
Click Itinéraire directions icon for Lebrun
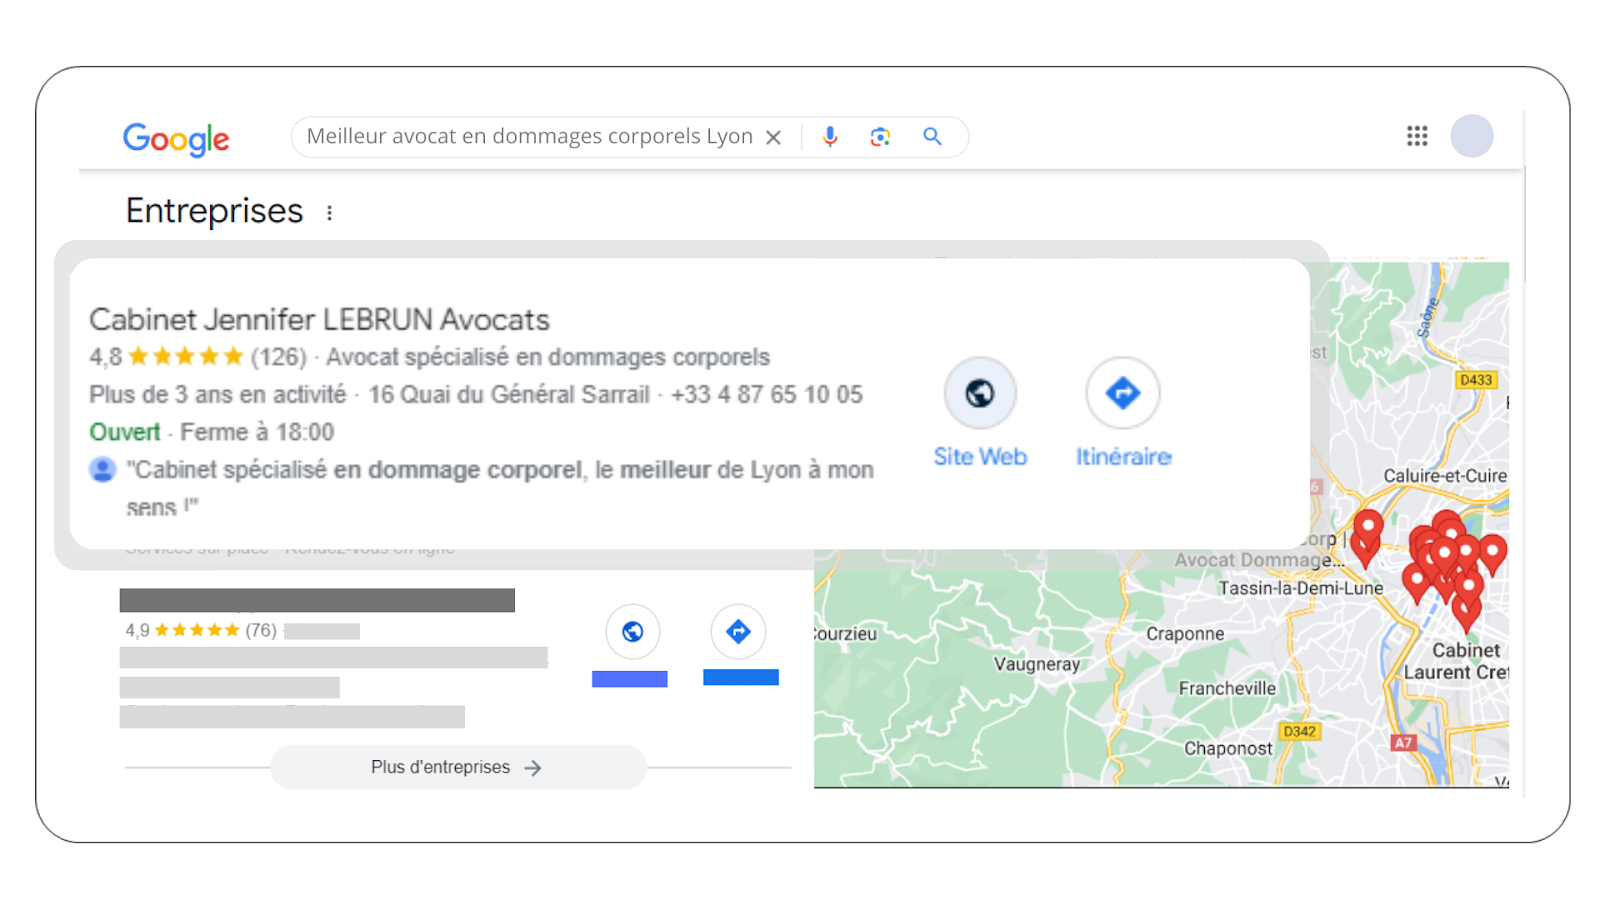click(x=1123, y=393)
